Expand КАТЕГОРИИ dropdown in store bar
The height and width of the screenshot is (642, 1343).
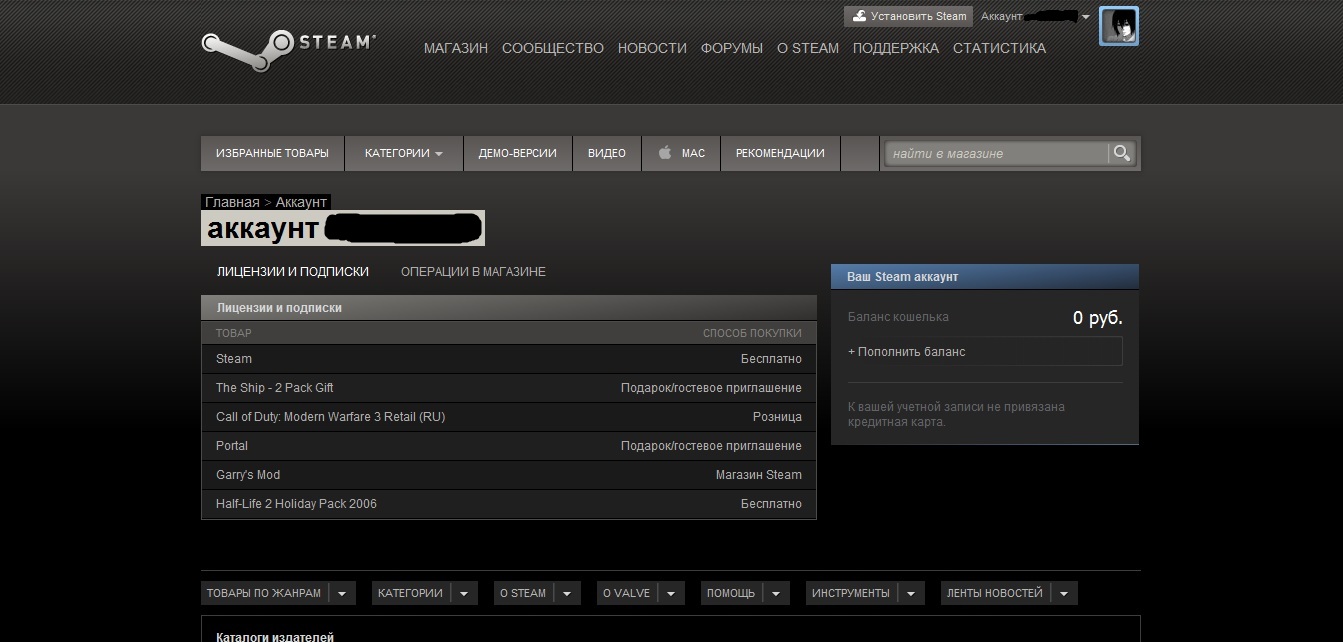pyautogui.click(x=404, y=153)
